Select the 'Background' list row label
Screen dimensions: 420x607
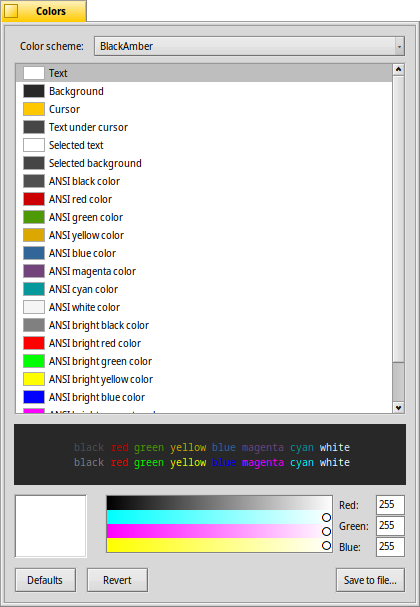tap(76, 91)
